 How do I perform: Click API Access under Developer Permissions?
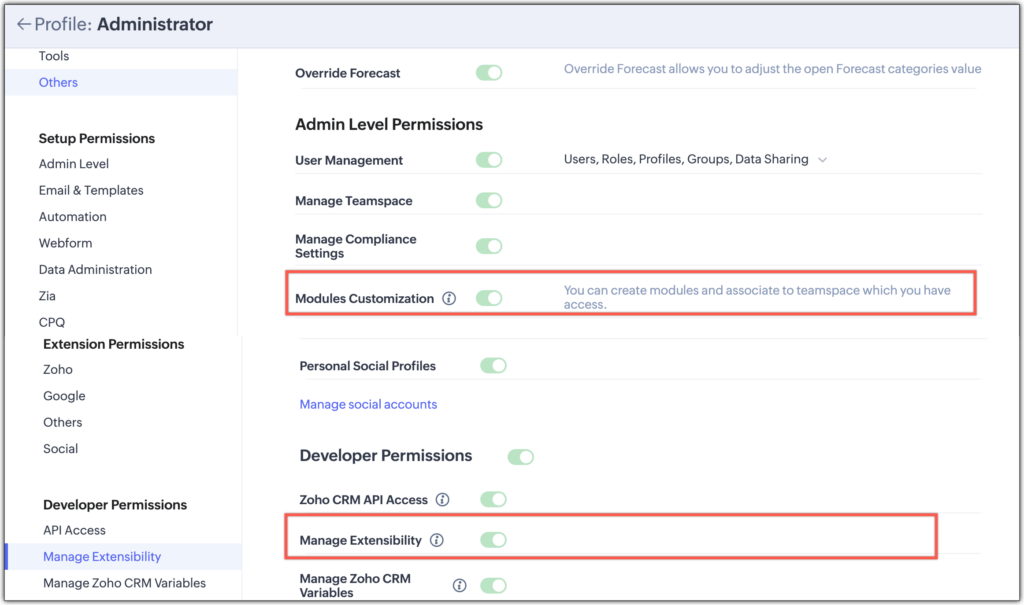[74, 530]
